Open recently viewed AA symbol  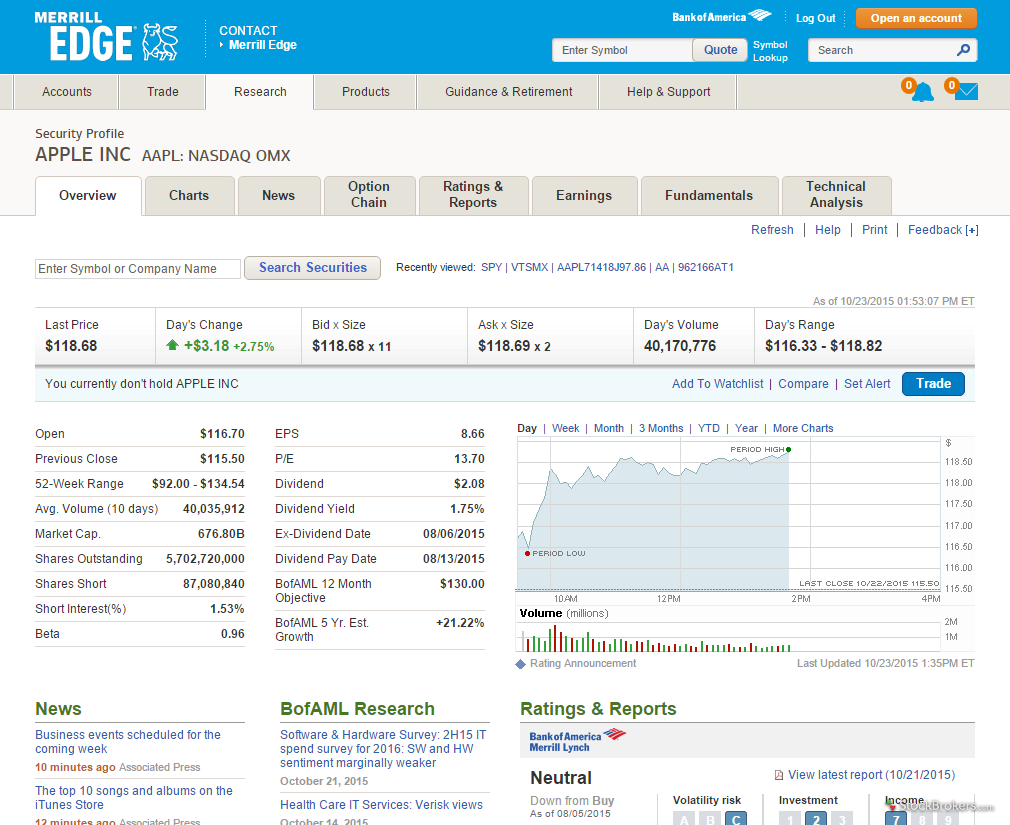662,267
